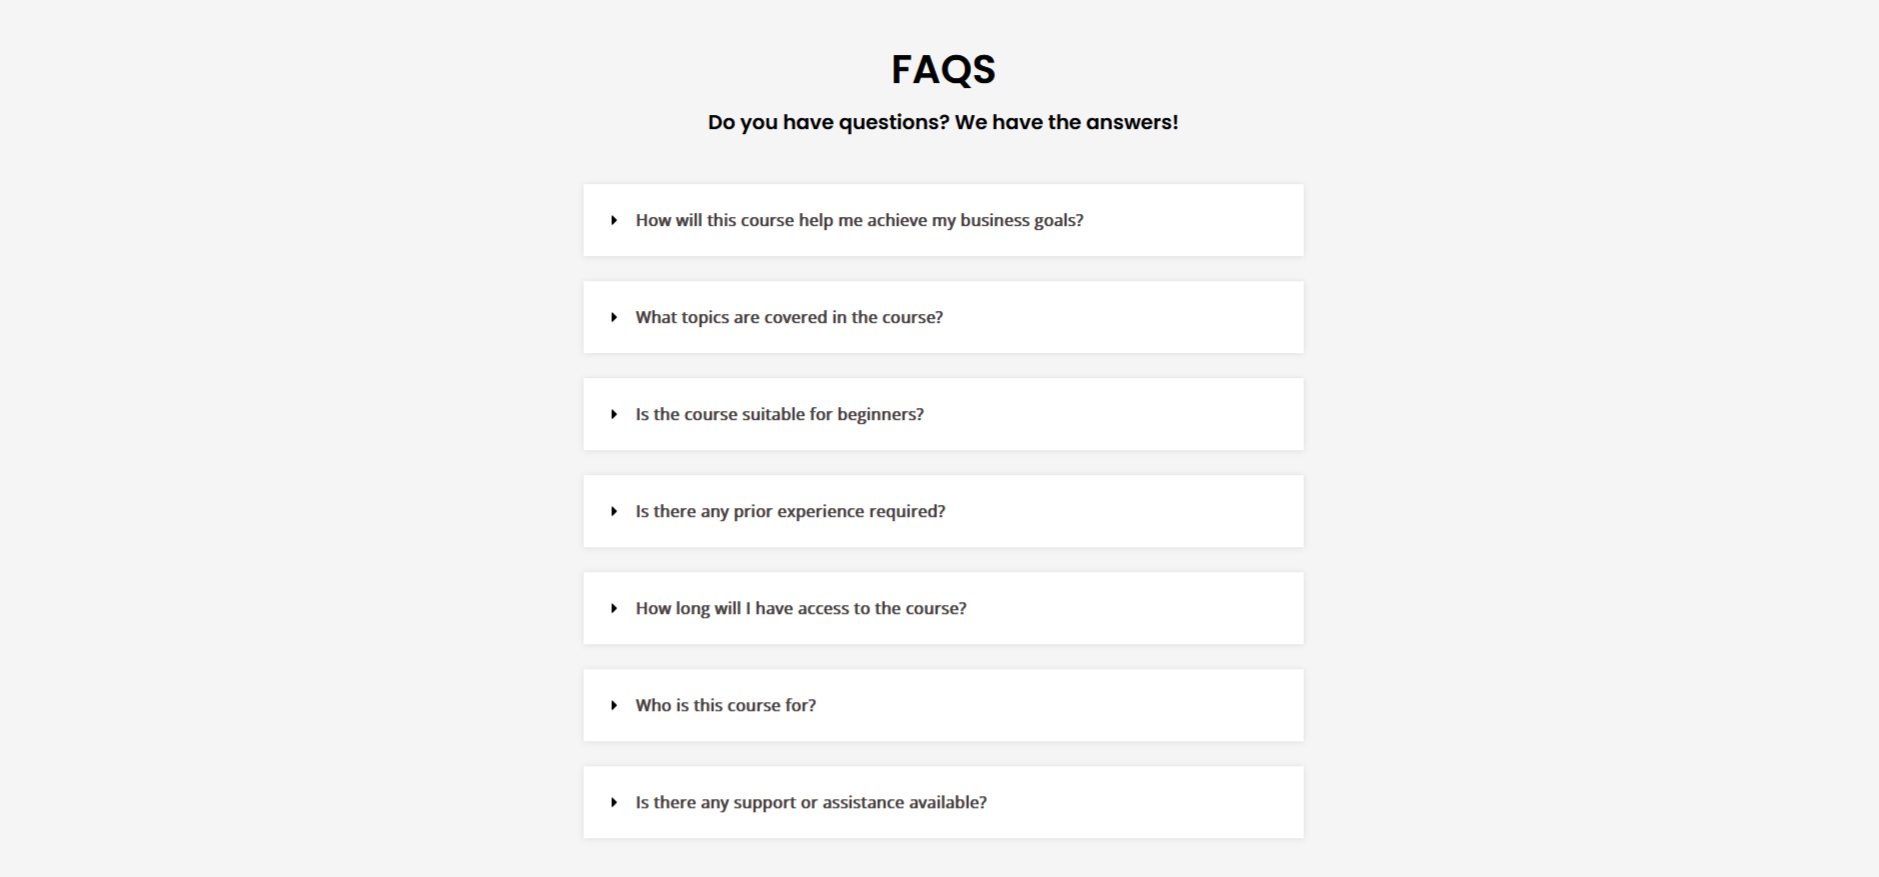The width and height of the screenshot is (1879, 877).
Task: Show answer for 'Is there any prior experience required?'
Action: tap(790, 511)
